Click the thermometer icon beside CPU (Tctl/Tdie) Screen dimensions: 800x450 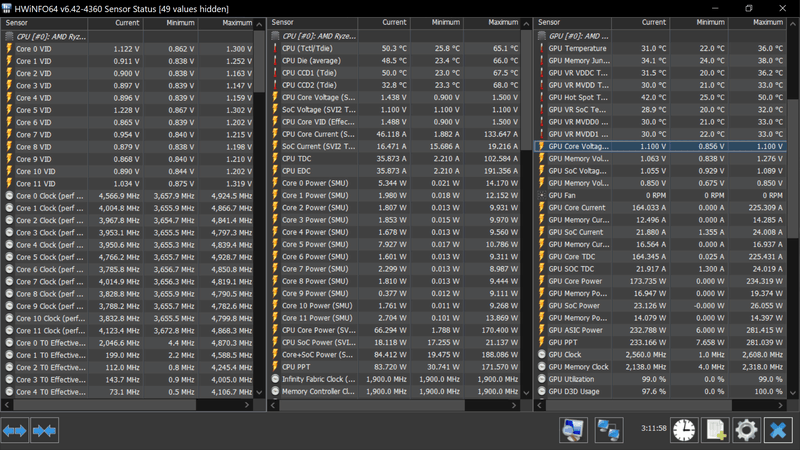click(x=276, y=48)
